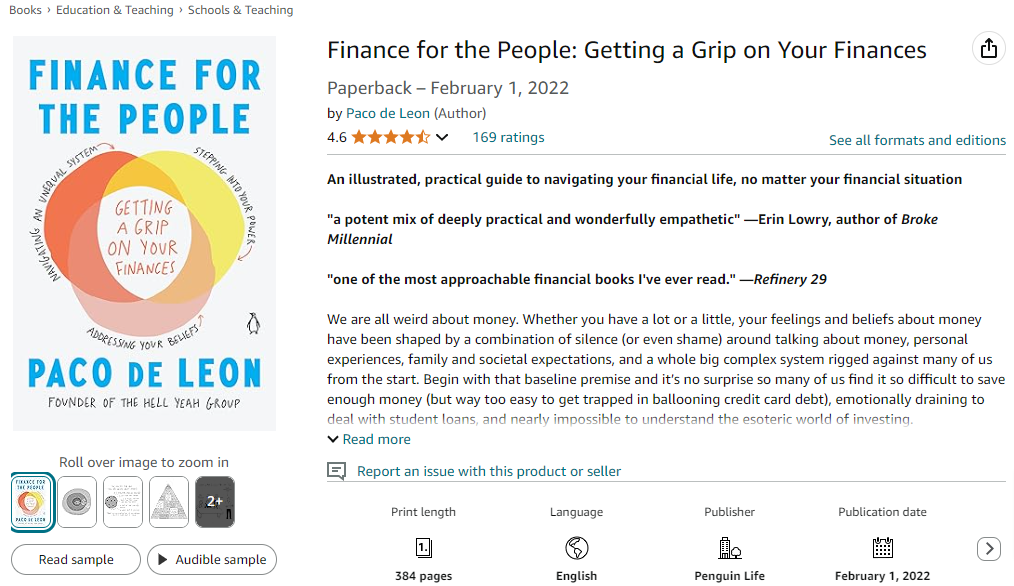Viewport: 1014px width, 586px height.
Task: View the 169 ratings link
Action: [x=507, y=136]
